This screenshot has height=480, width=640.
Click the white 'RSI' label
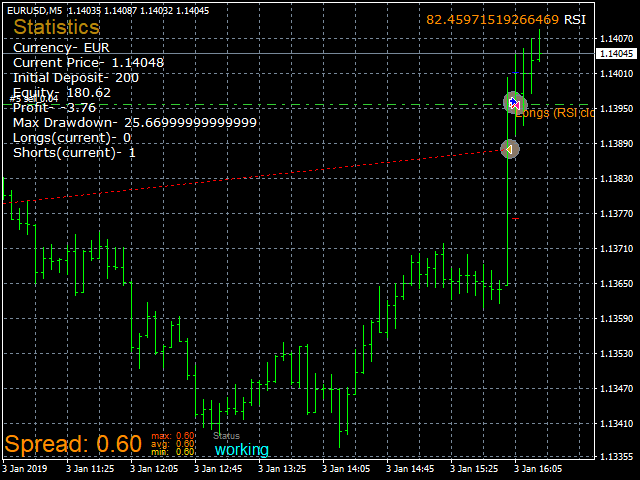click(x=575, y=20)
